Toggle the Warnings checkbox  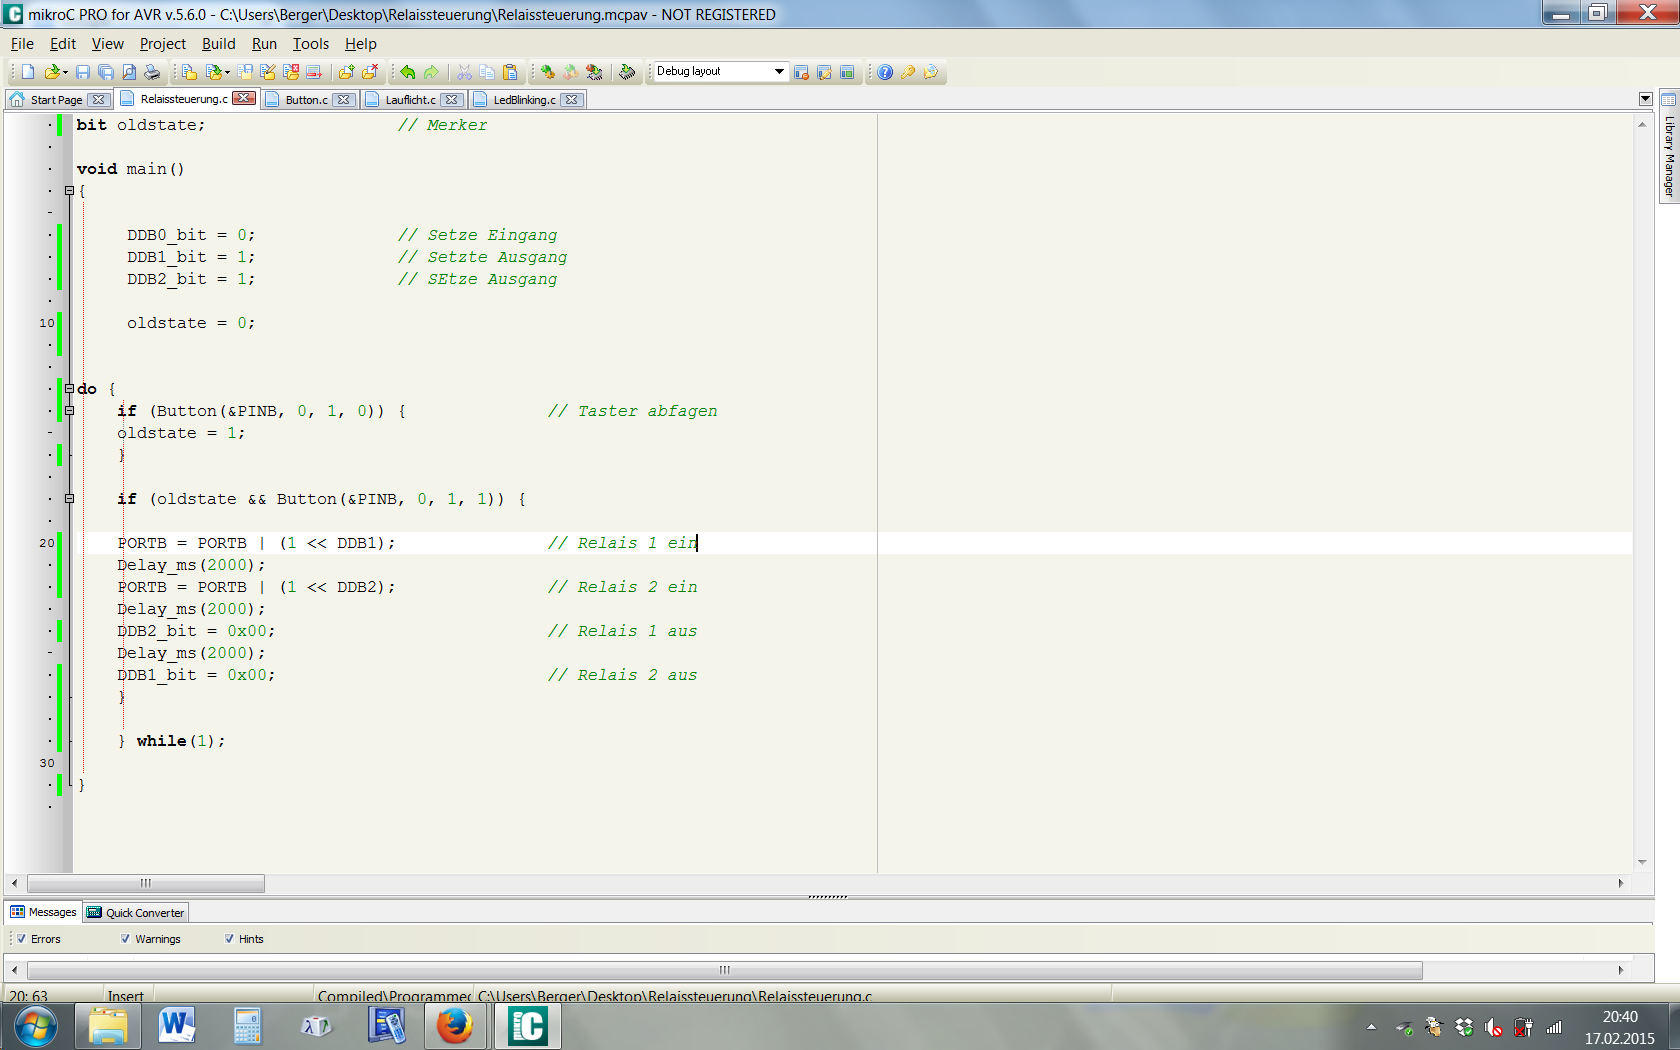point(125,939)
